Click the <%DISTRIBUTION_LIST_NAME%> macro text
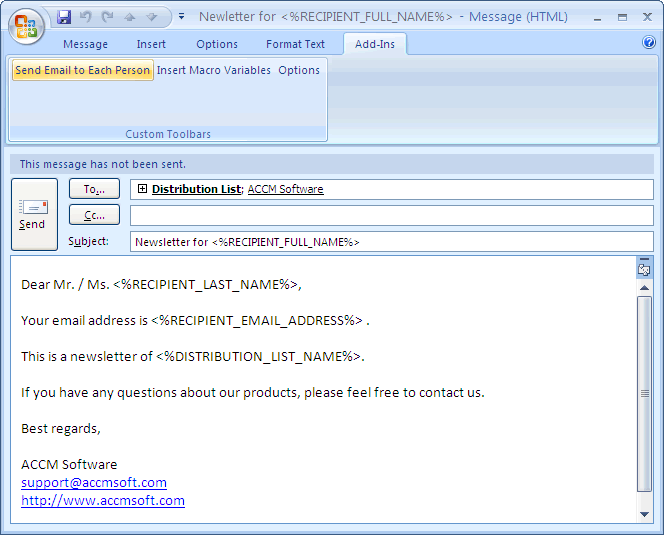 tap(258, 357)
